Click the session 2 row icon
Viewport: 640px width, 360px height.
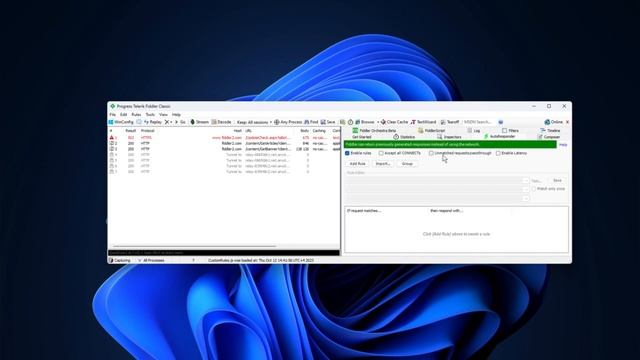coord(111,143)
